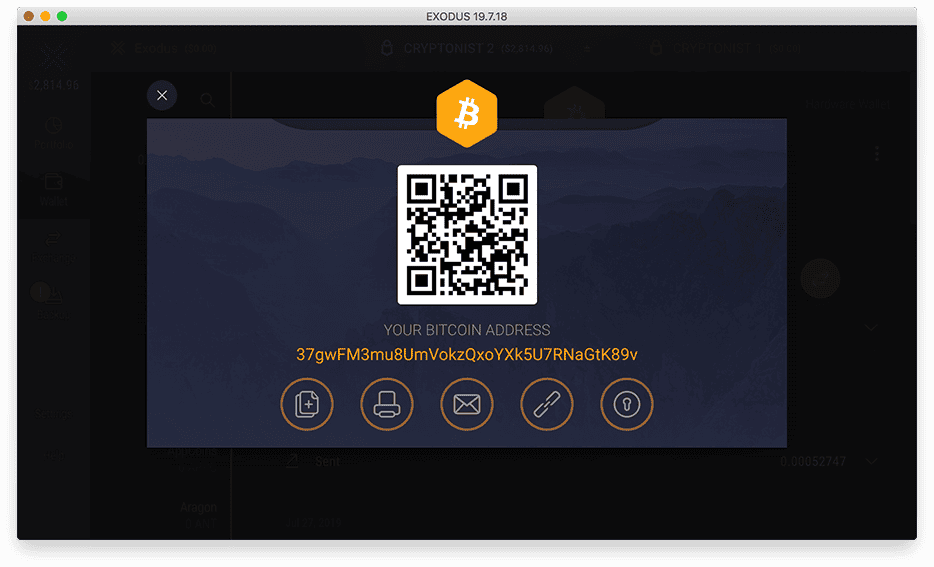Click the round send button behind dialog
934x567 pixels.
[820, 278]
